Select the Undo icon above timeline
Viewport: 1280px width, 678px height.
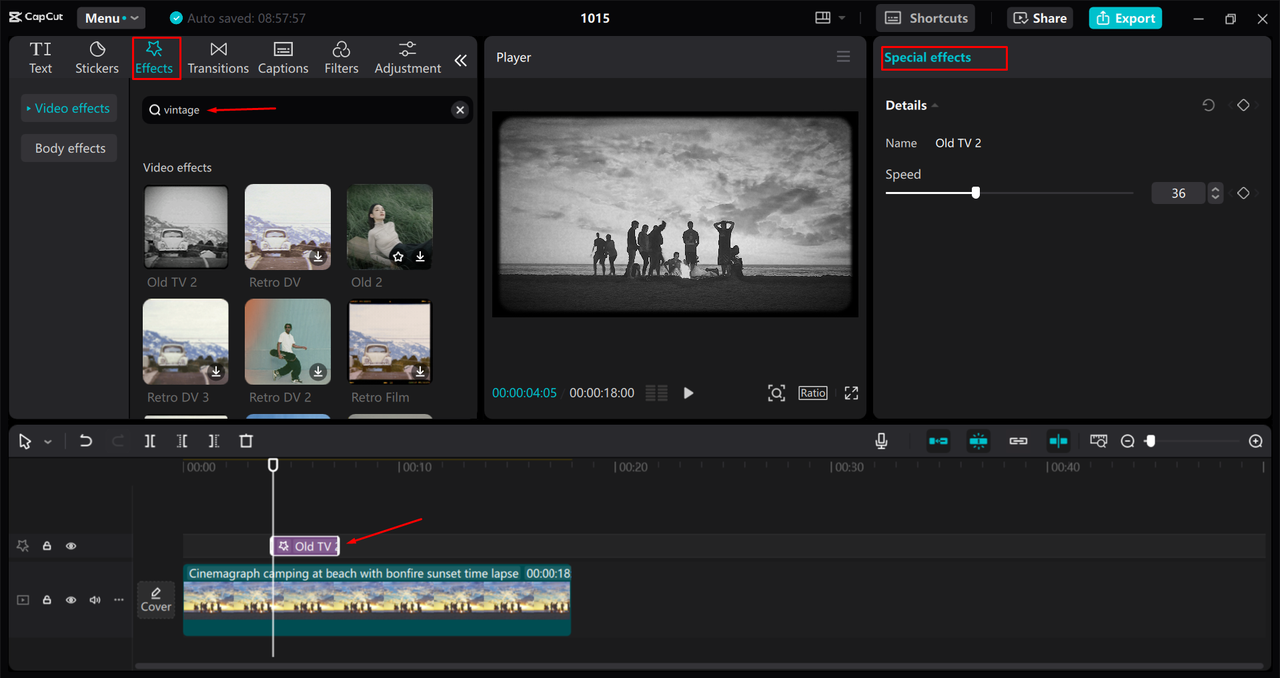point(85,440)
